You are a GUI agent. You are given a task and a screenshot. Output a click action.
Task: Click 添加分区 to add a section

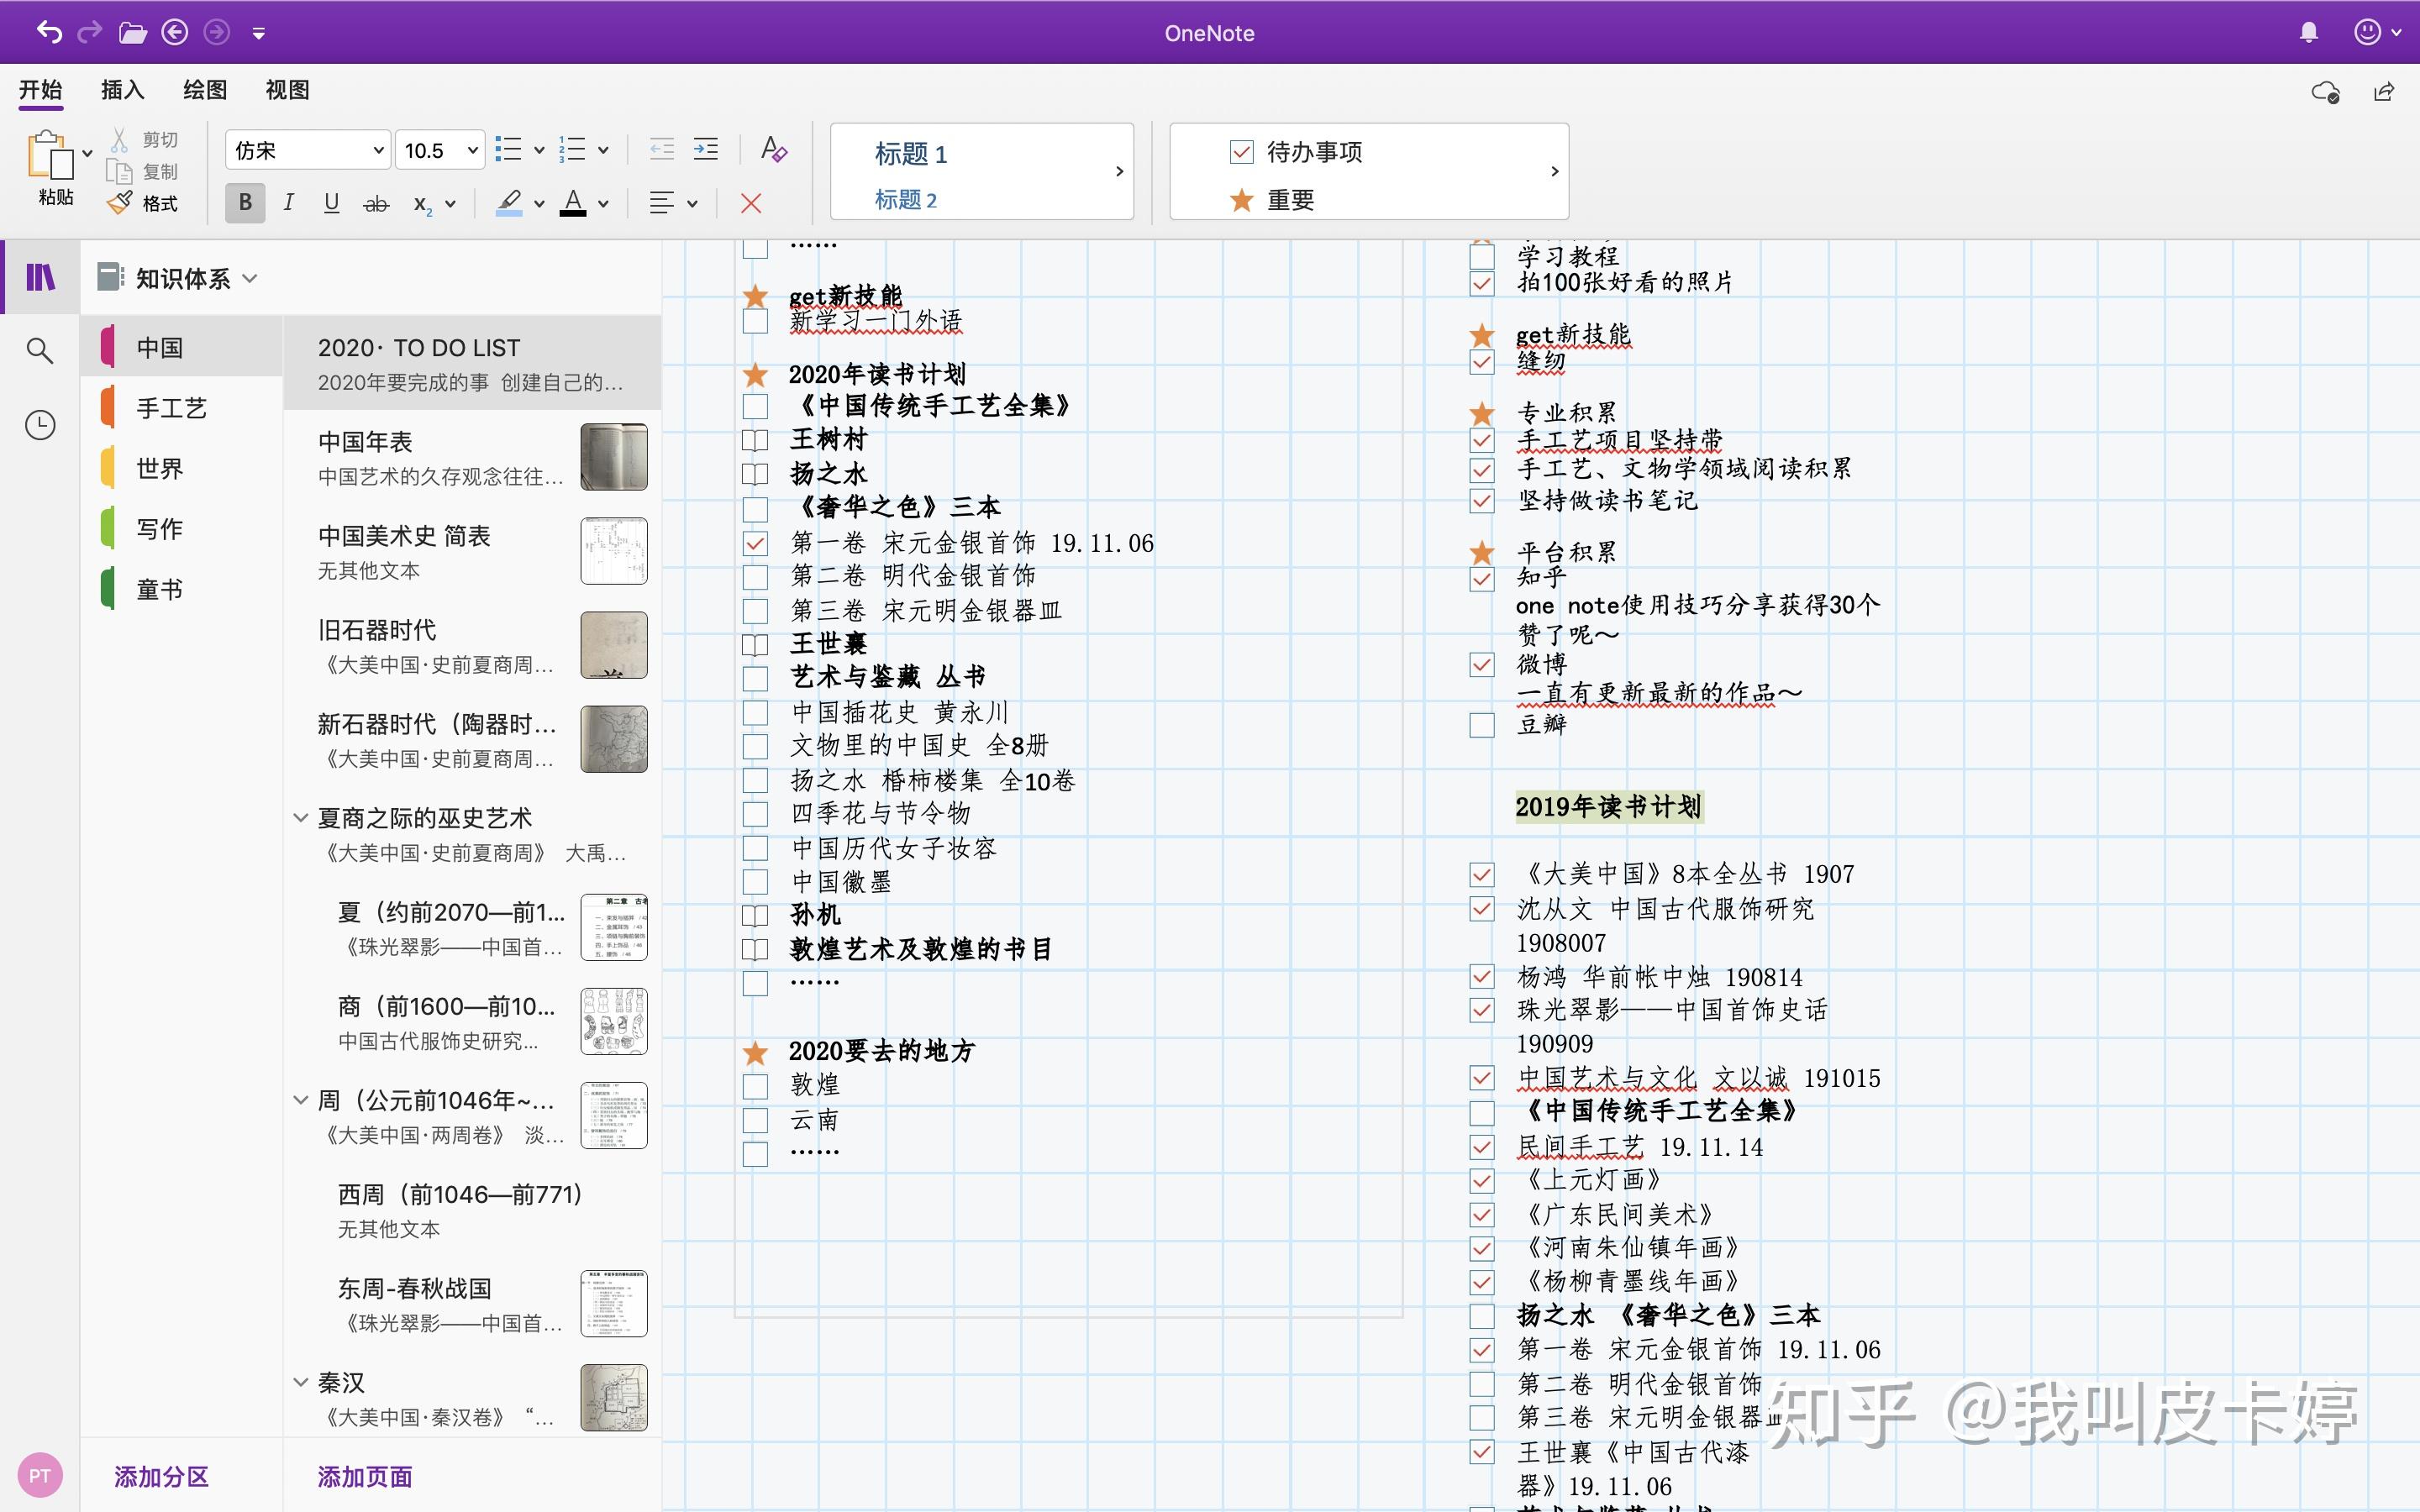[x=161, y=1477]
